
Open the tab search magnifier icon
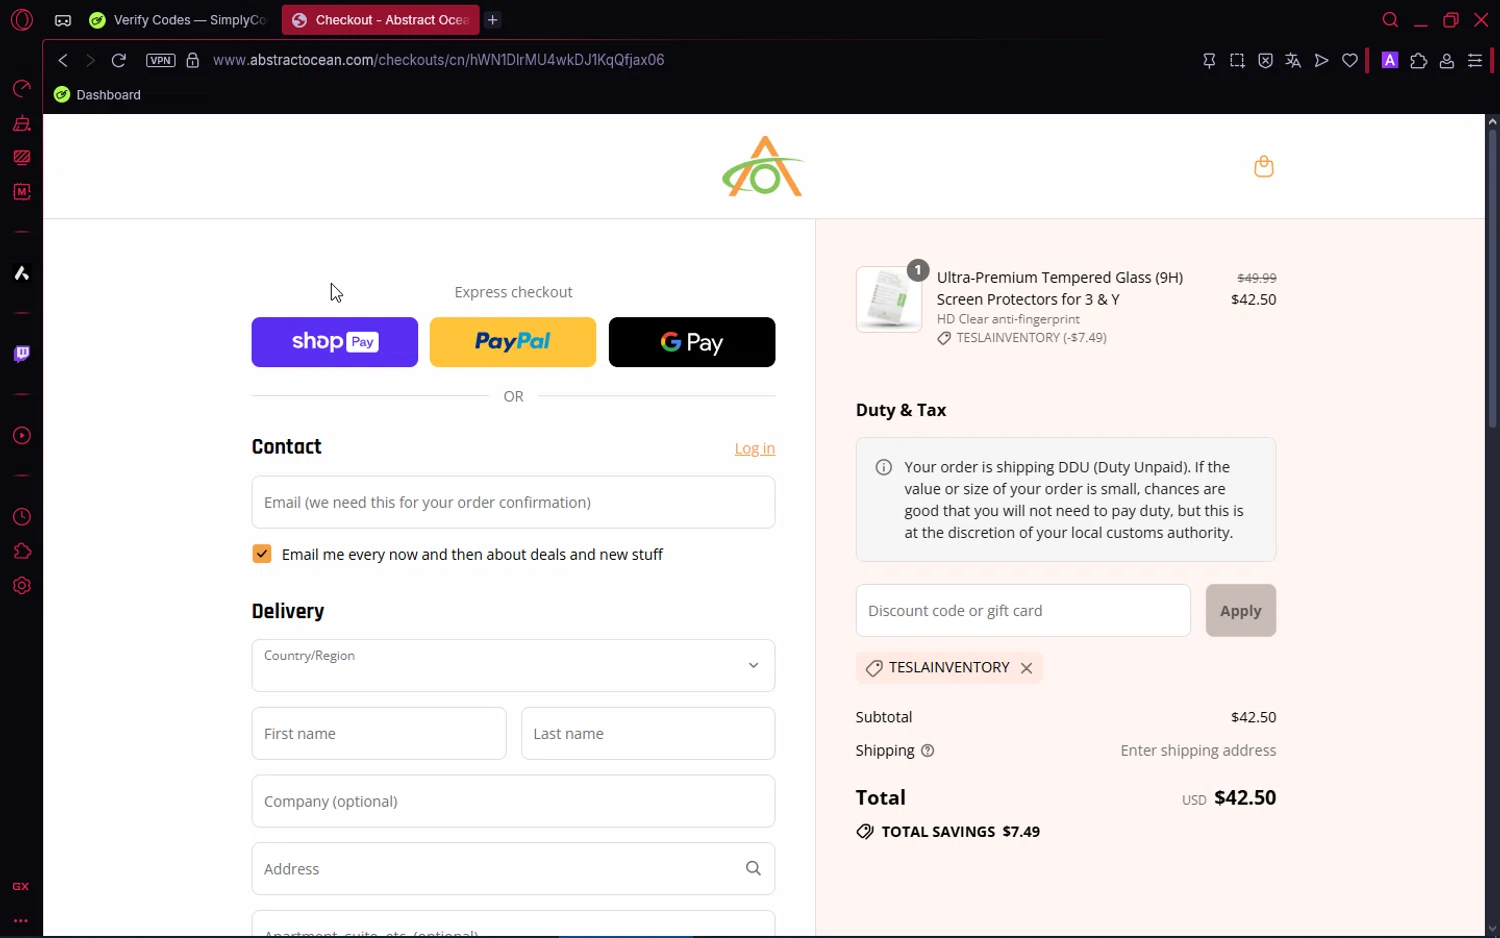pyautogui.click(x=1390, y=20)
